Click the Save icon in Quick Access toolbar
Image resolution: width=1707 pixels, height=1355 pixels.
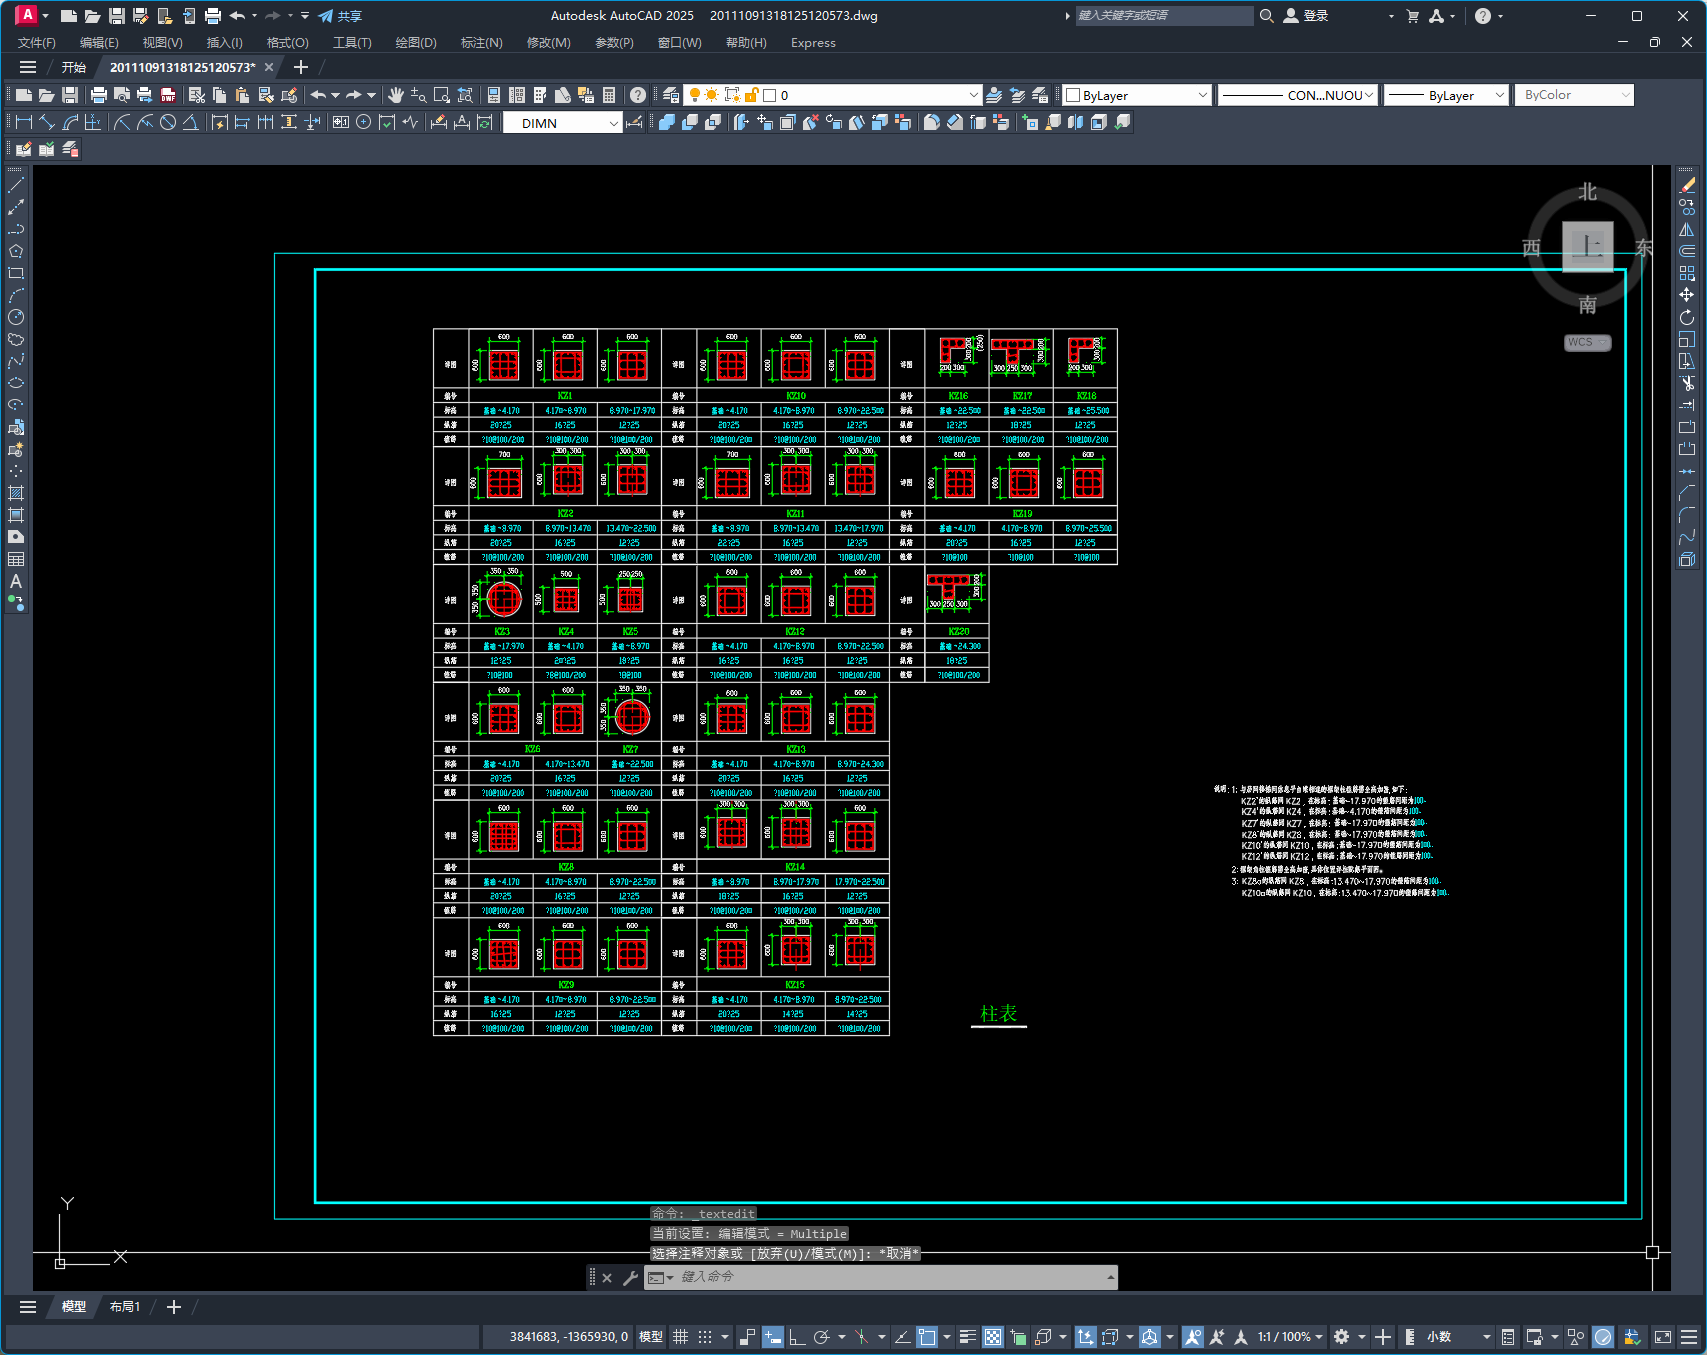116,16
